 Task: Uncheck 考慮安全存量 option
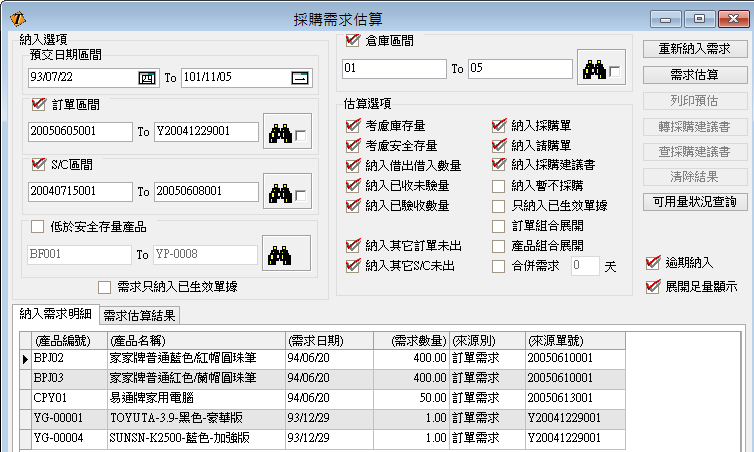click(351, 145)
